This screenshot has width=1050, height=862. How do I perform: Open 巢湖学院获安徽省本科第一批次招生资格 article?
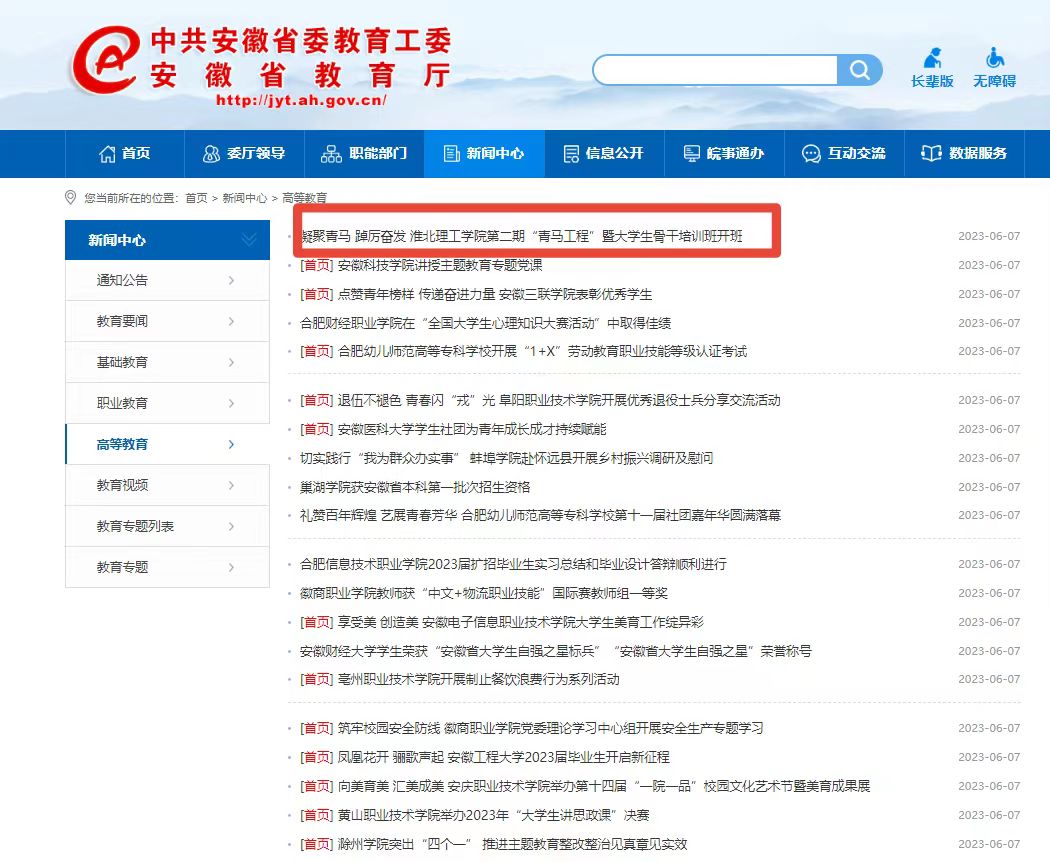(415, 487)
